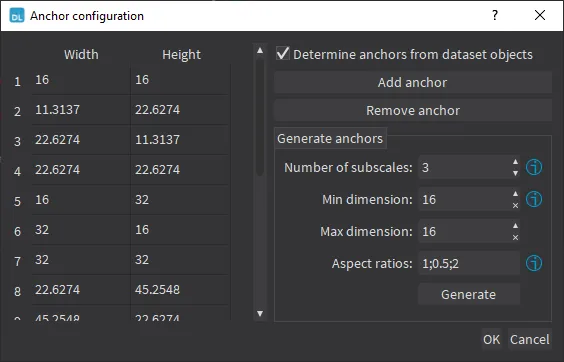This screenshot has height=362, width=564.
Task: Click Height cell 11.3137 in row 3
Action: click(x=180, y=140)
